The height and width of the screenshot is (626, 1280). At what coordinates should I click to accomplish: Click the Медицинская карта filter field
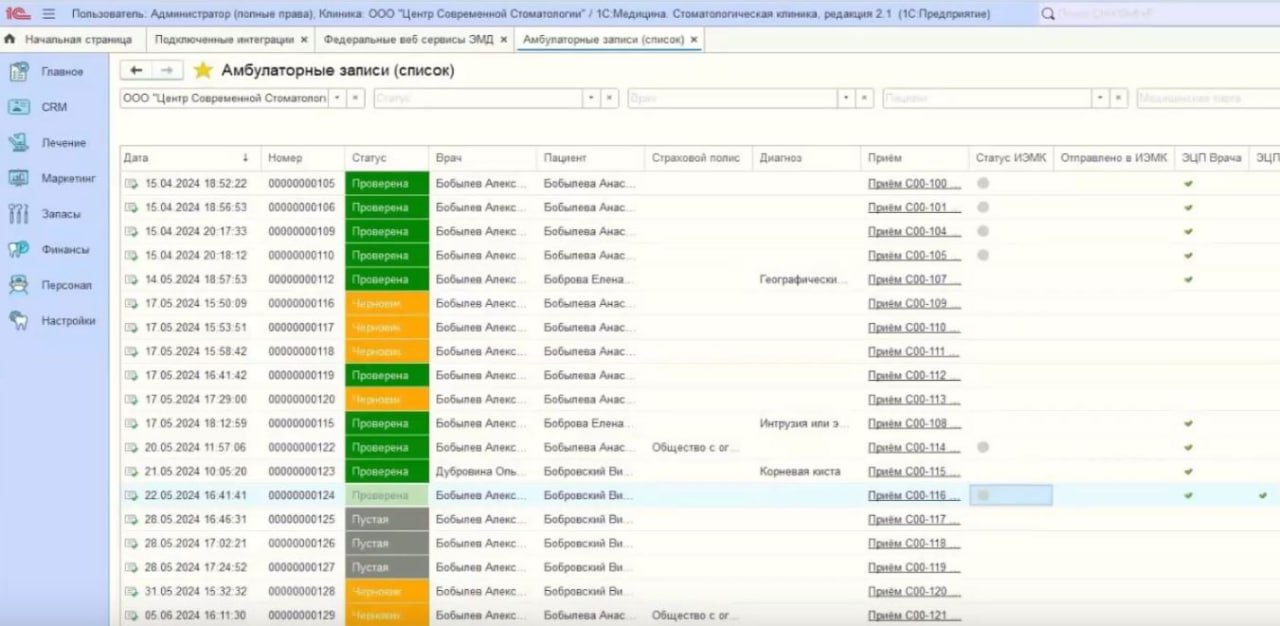1207,98
